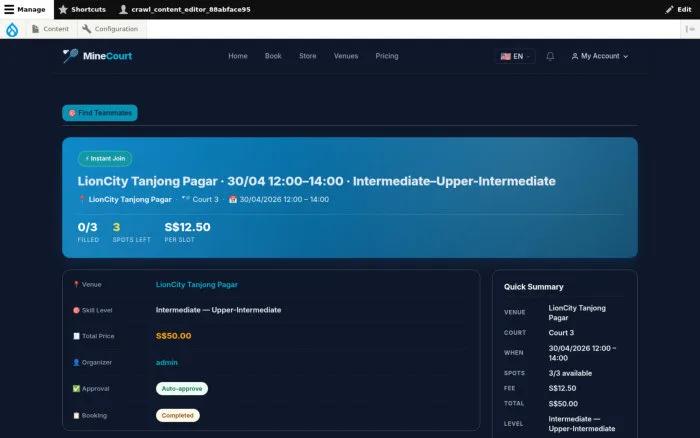Click the court icon beside Court 3
The image size is (700, 438).
coord(186,199)
